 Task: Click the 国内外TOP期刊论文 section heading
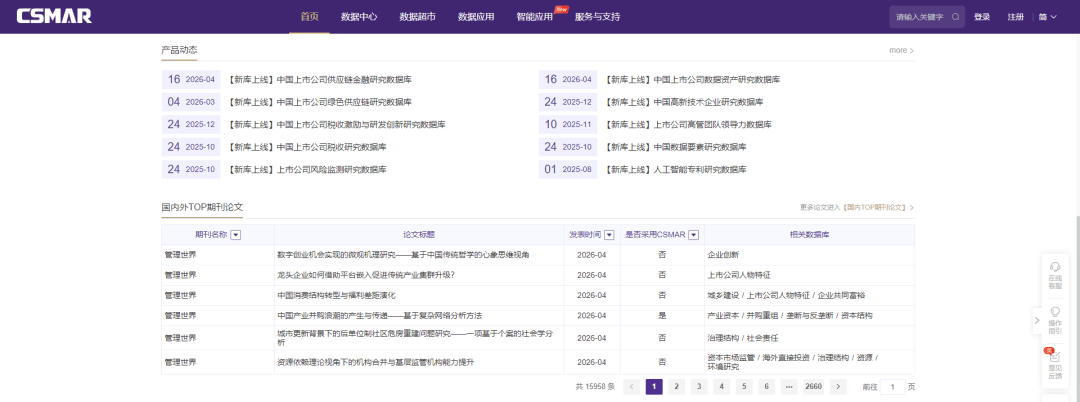[x=202, y=207]
